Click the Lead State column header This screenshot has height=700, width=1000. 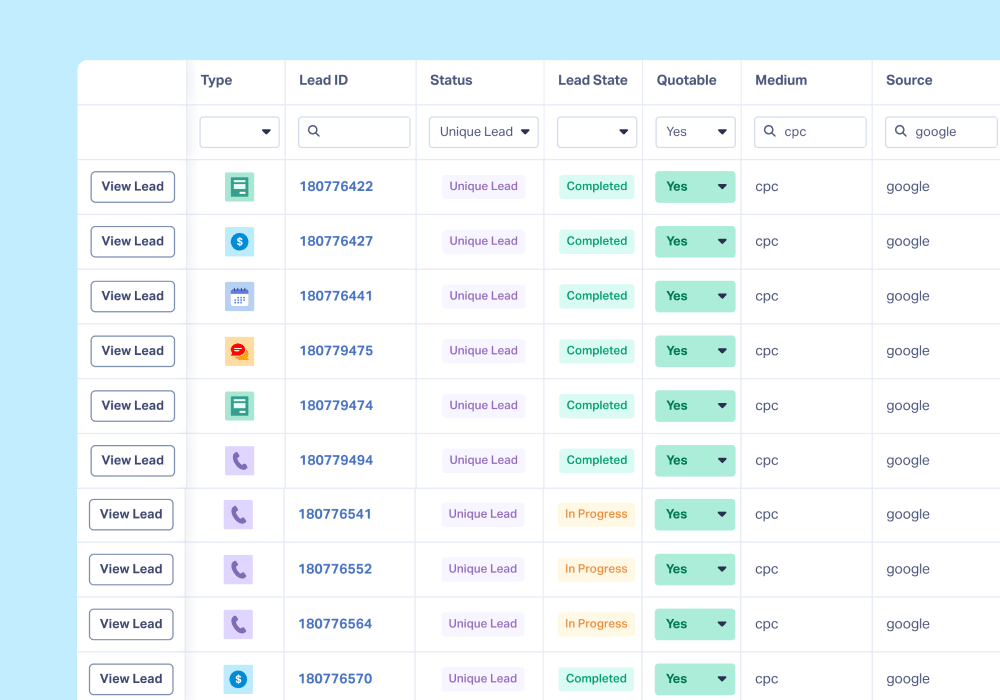point(592,80)
